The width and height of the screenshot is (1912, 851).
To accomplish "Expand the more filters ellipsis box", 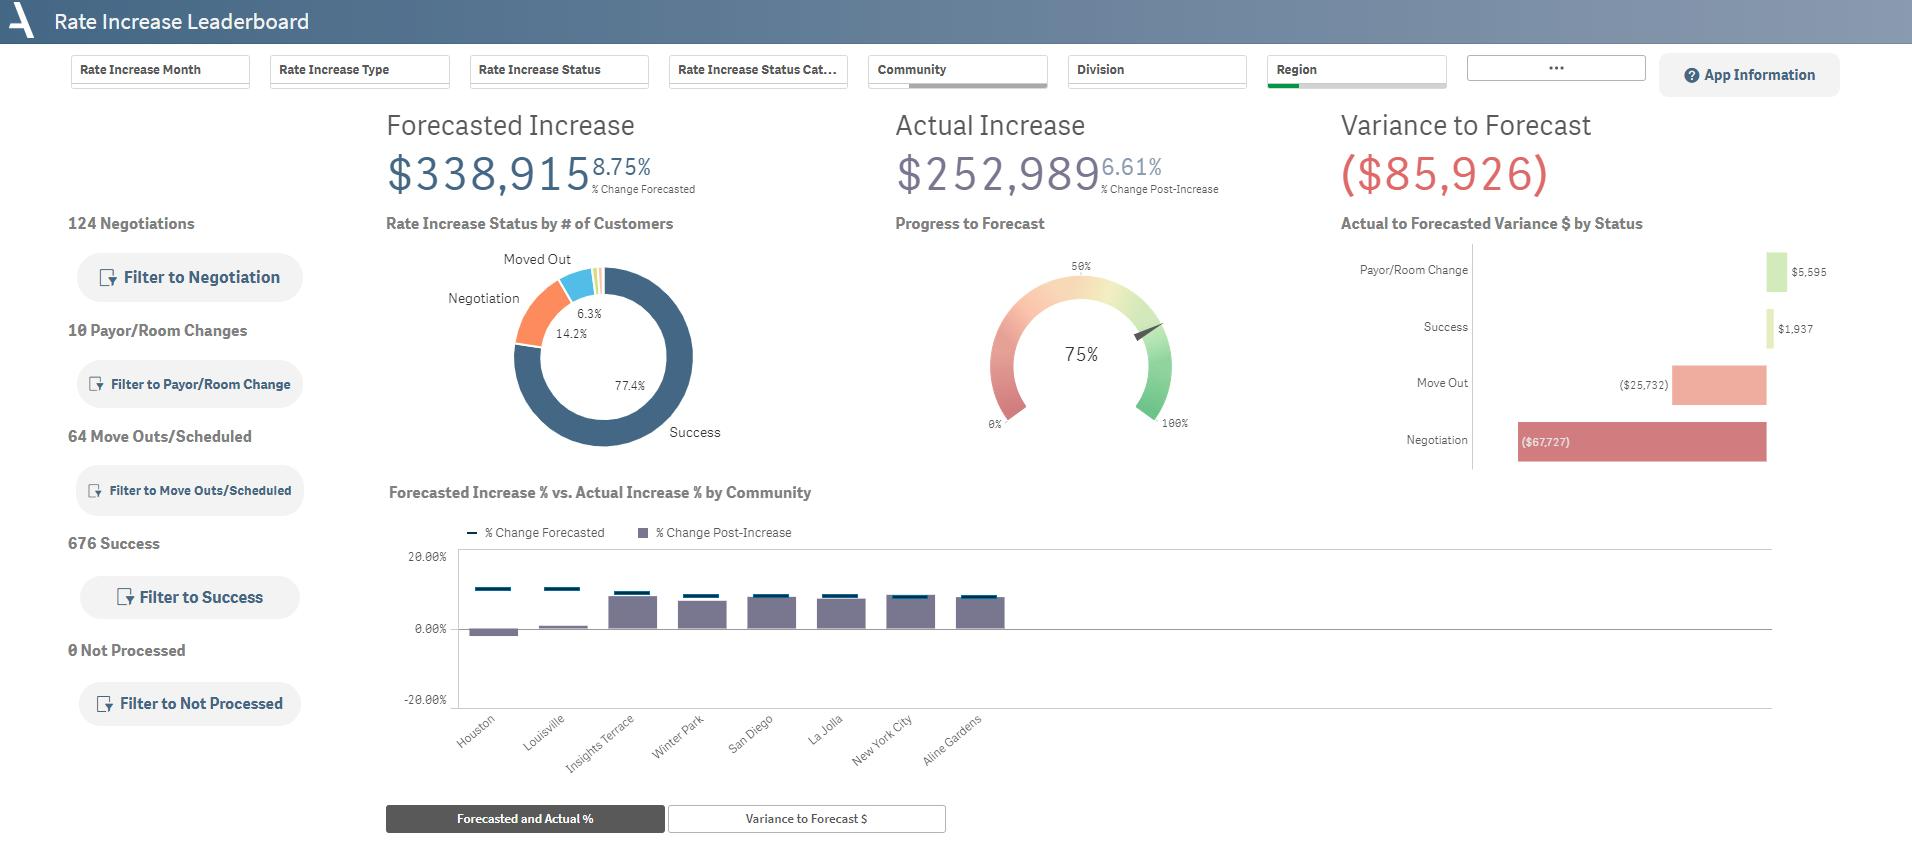I will pyautogui.click(x=1556, y=68).
